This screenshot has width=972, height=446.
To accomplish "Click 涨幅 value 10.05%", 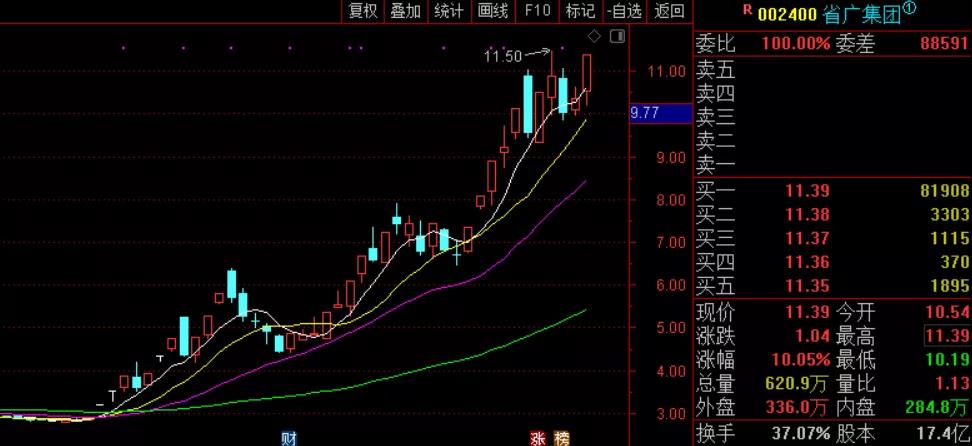I will (801, 360).
